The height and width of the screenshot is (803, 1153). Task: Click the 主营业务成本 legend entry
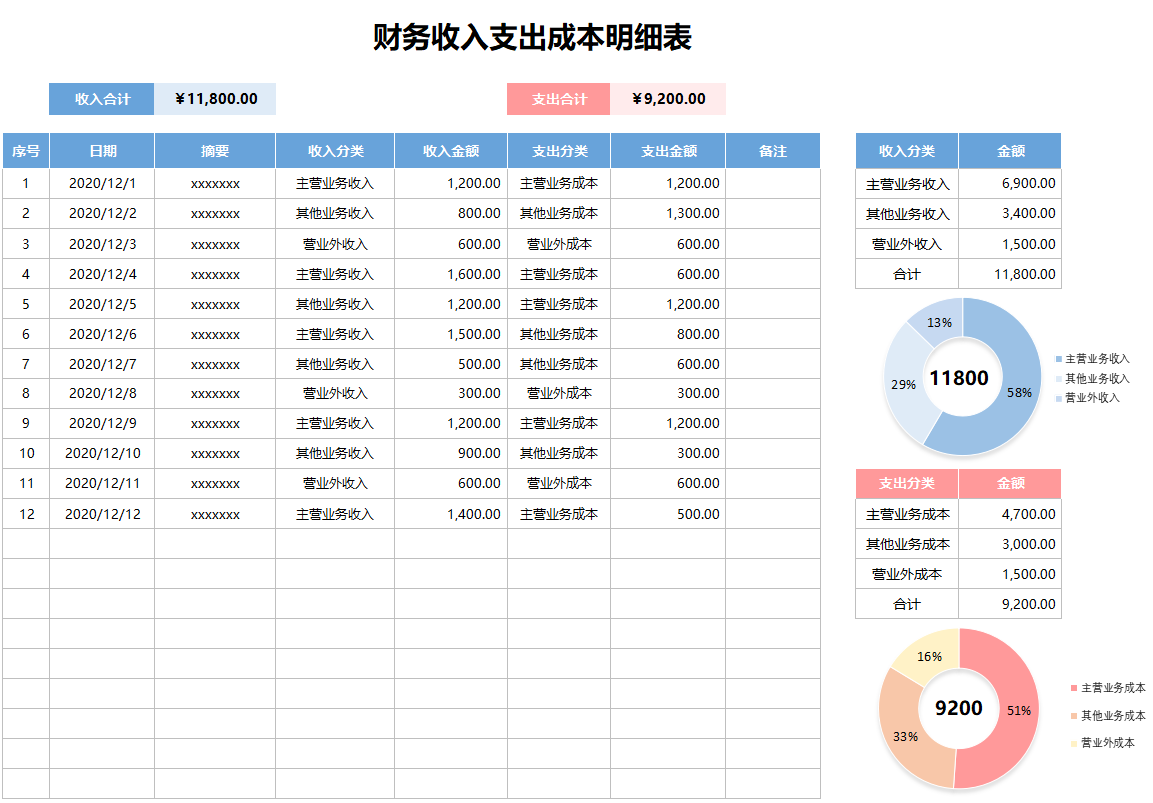click(x=1108, y=688)
